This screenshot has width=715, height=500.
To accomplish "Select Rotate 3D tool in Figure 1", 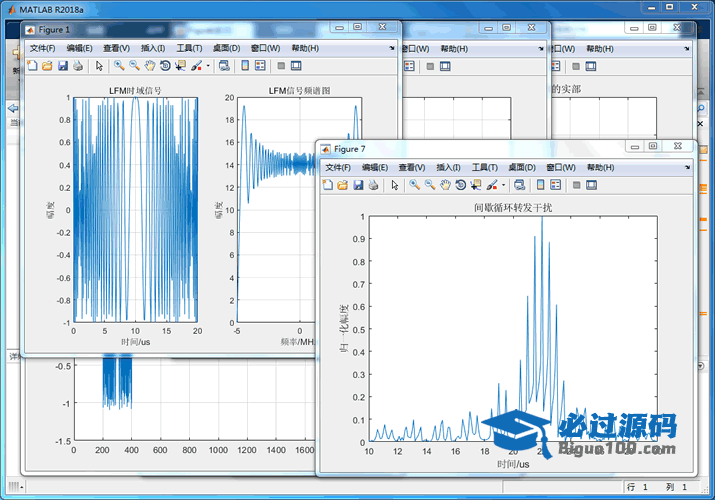I will pyautogui.click(x=165, y=66).
